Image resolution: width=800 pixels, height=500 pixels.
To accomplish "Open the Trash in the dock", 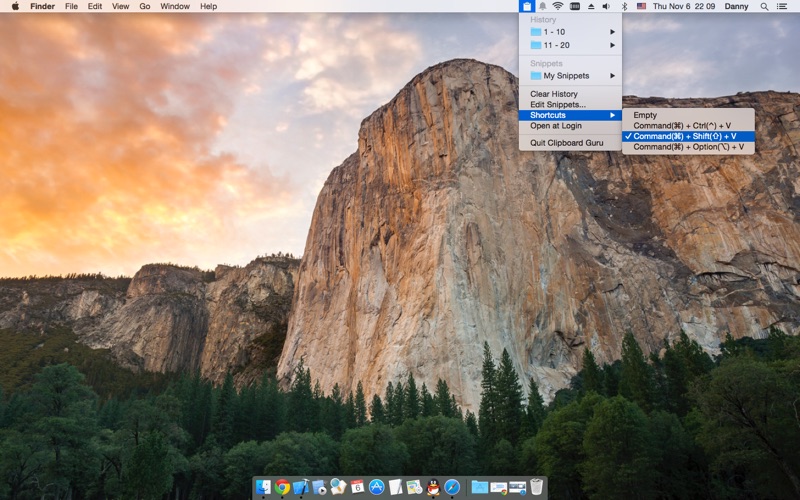I will click(x=537, y=487).
